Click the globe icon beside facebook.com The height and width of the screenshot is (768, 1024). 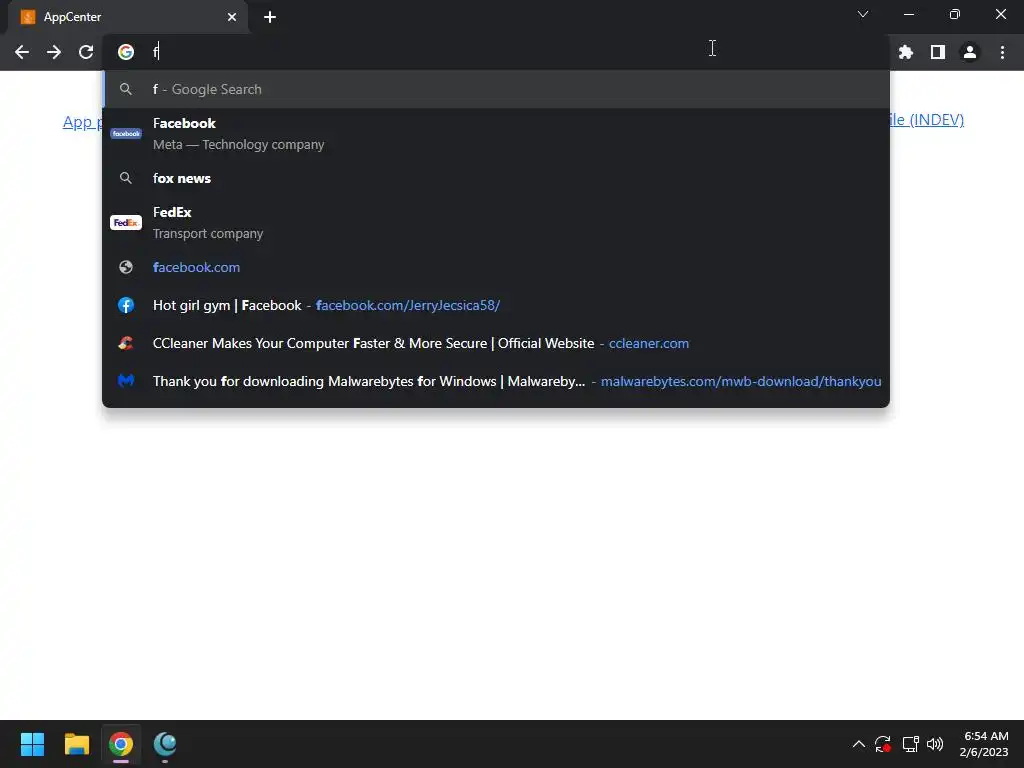(x=126, y=267)
